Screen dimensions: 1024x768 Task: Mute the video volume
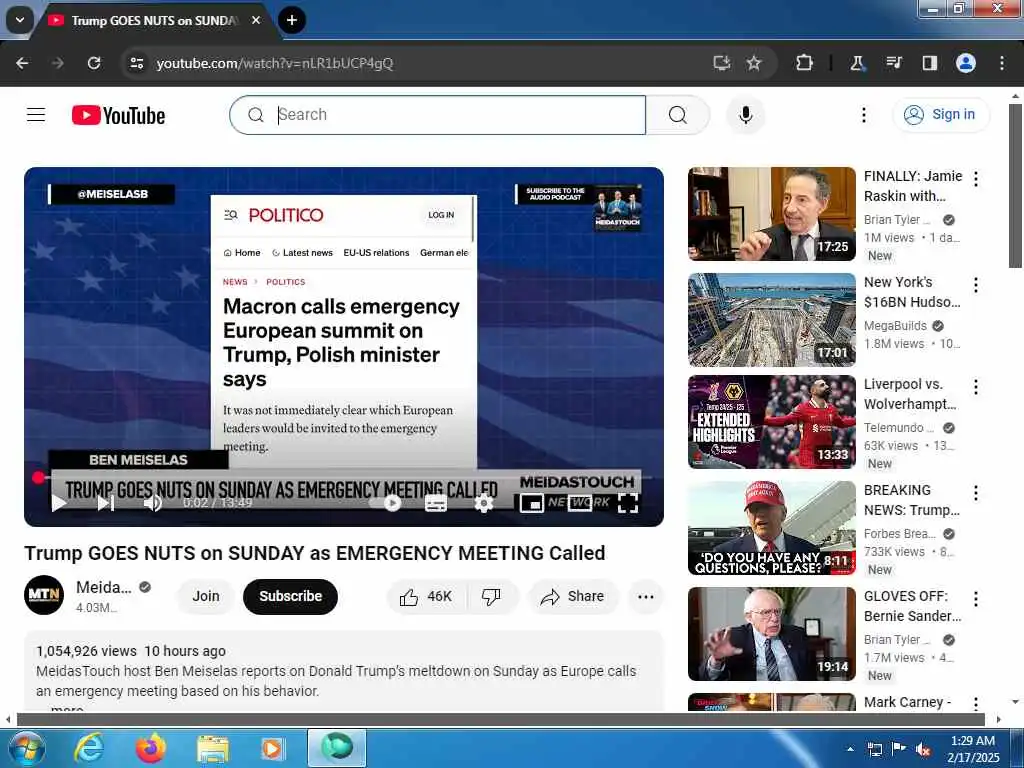pyautogui.click(x=152, y=503)
